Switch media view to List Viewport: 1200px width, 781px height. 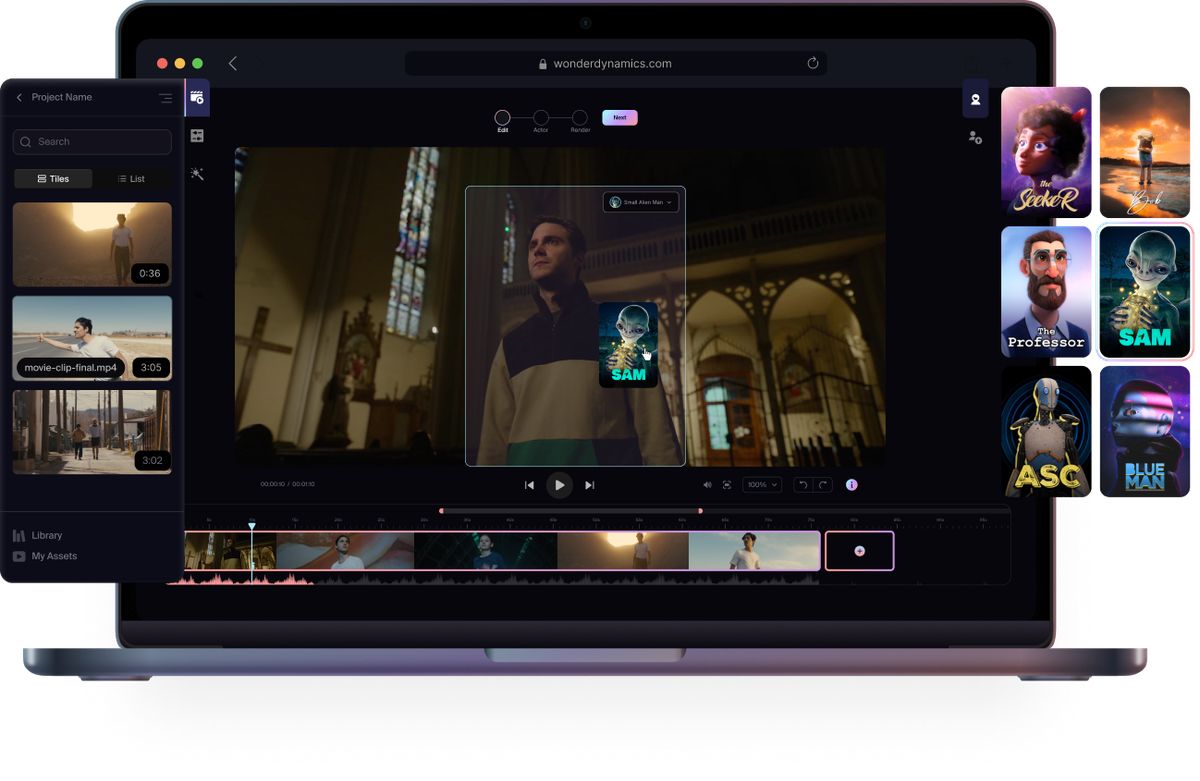[131, 179]
